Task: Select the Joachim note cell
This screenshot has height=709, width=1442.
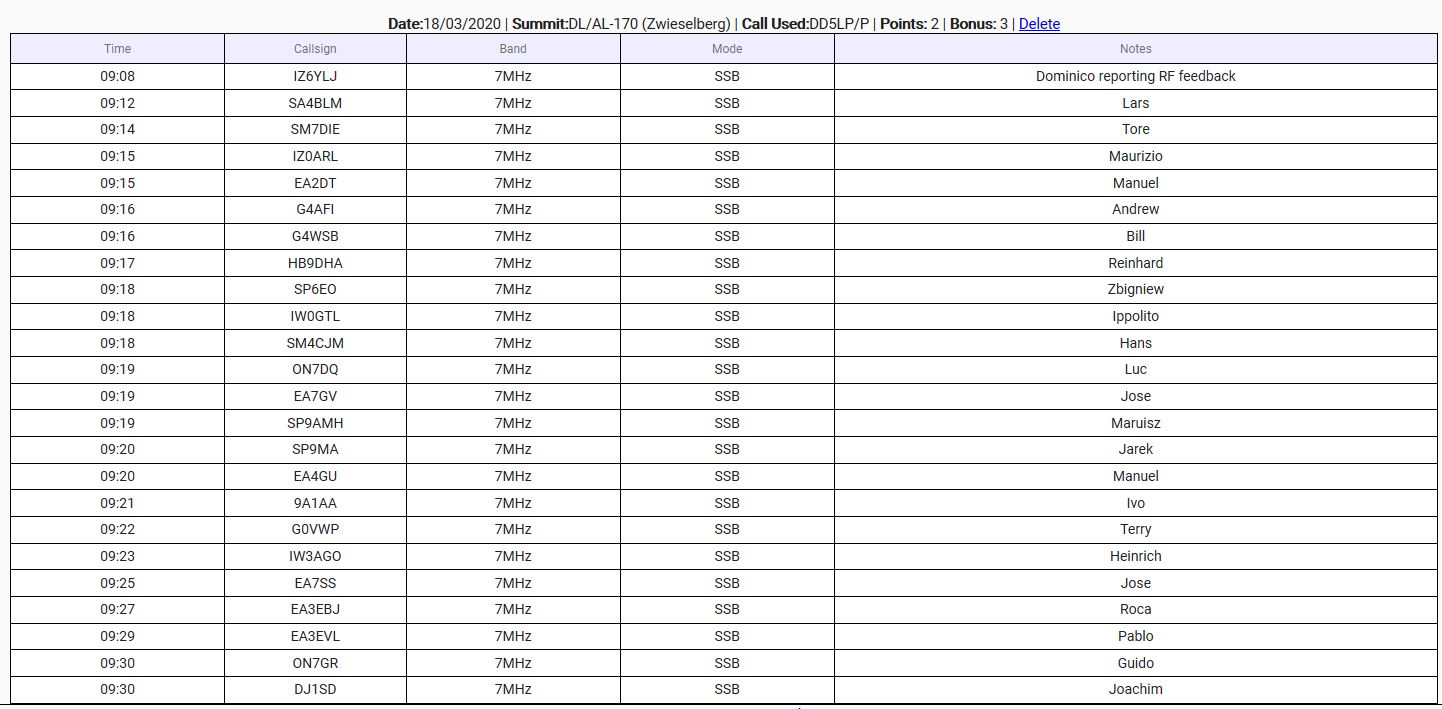Action: coord(1135,689)
